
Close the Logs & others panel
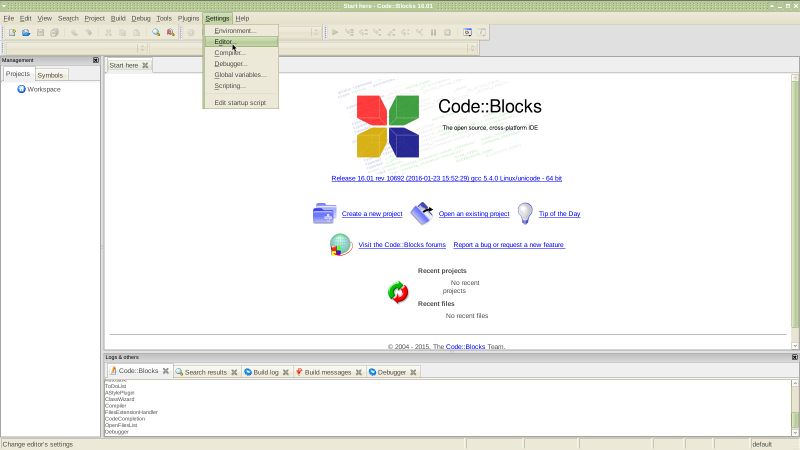point(794,357)
